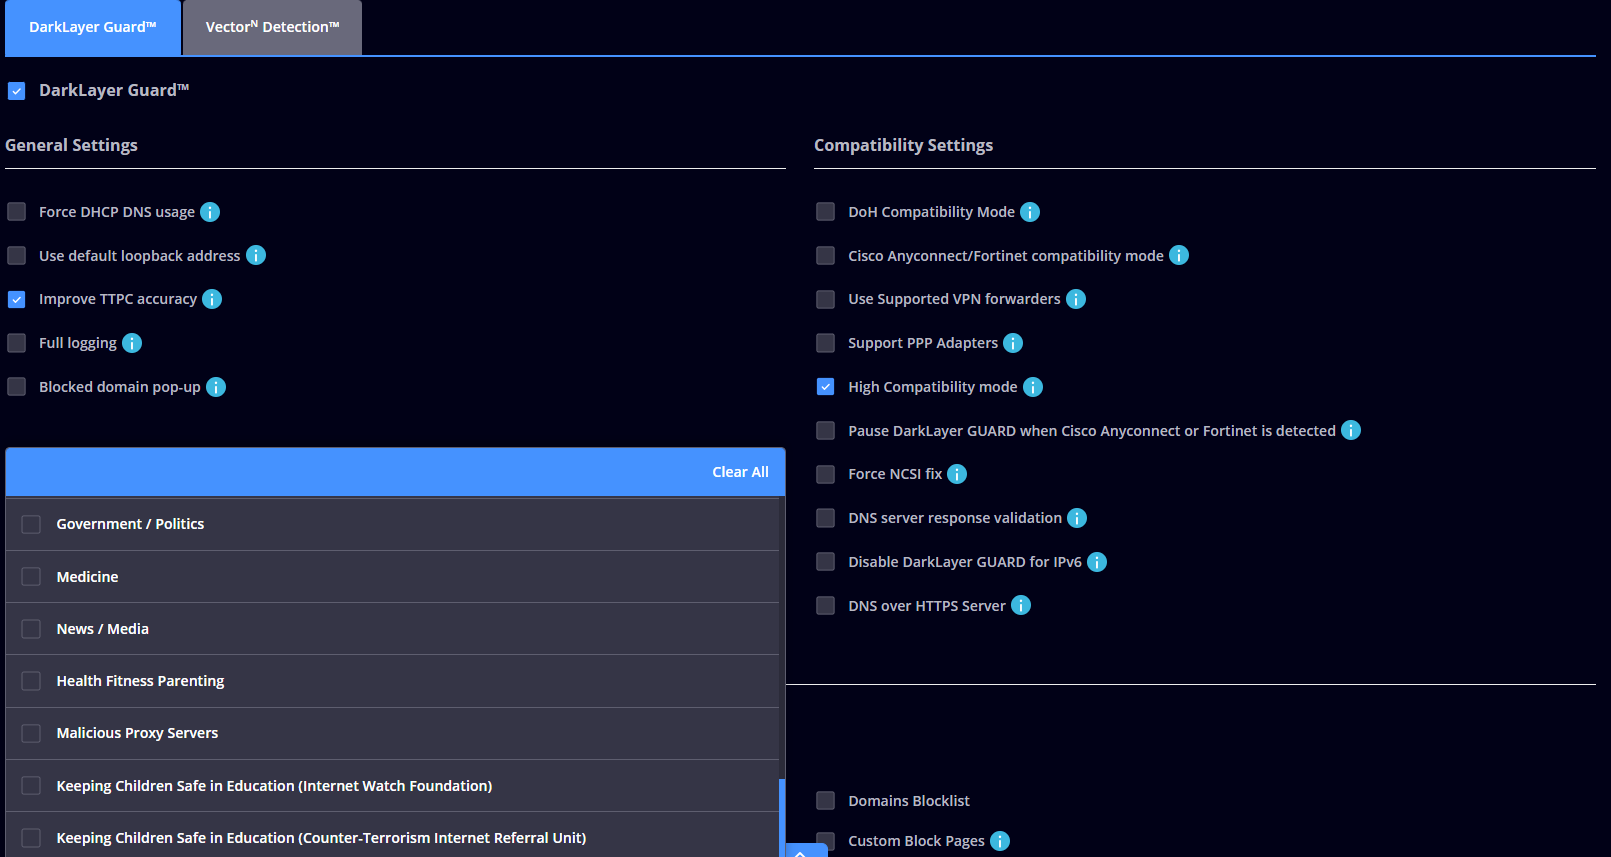
Task: Enable DNS over HTTPS Server
Action: [825, 605]
